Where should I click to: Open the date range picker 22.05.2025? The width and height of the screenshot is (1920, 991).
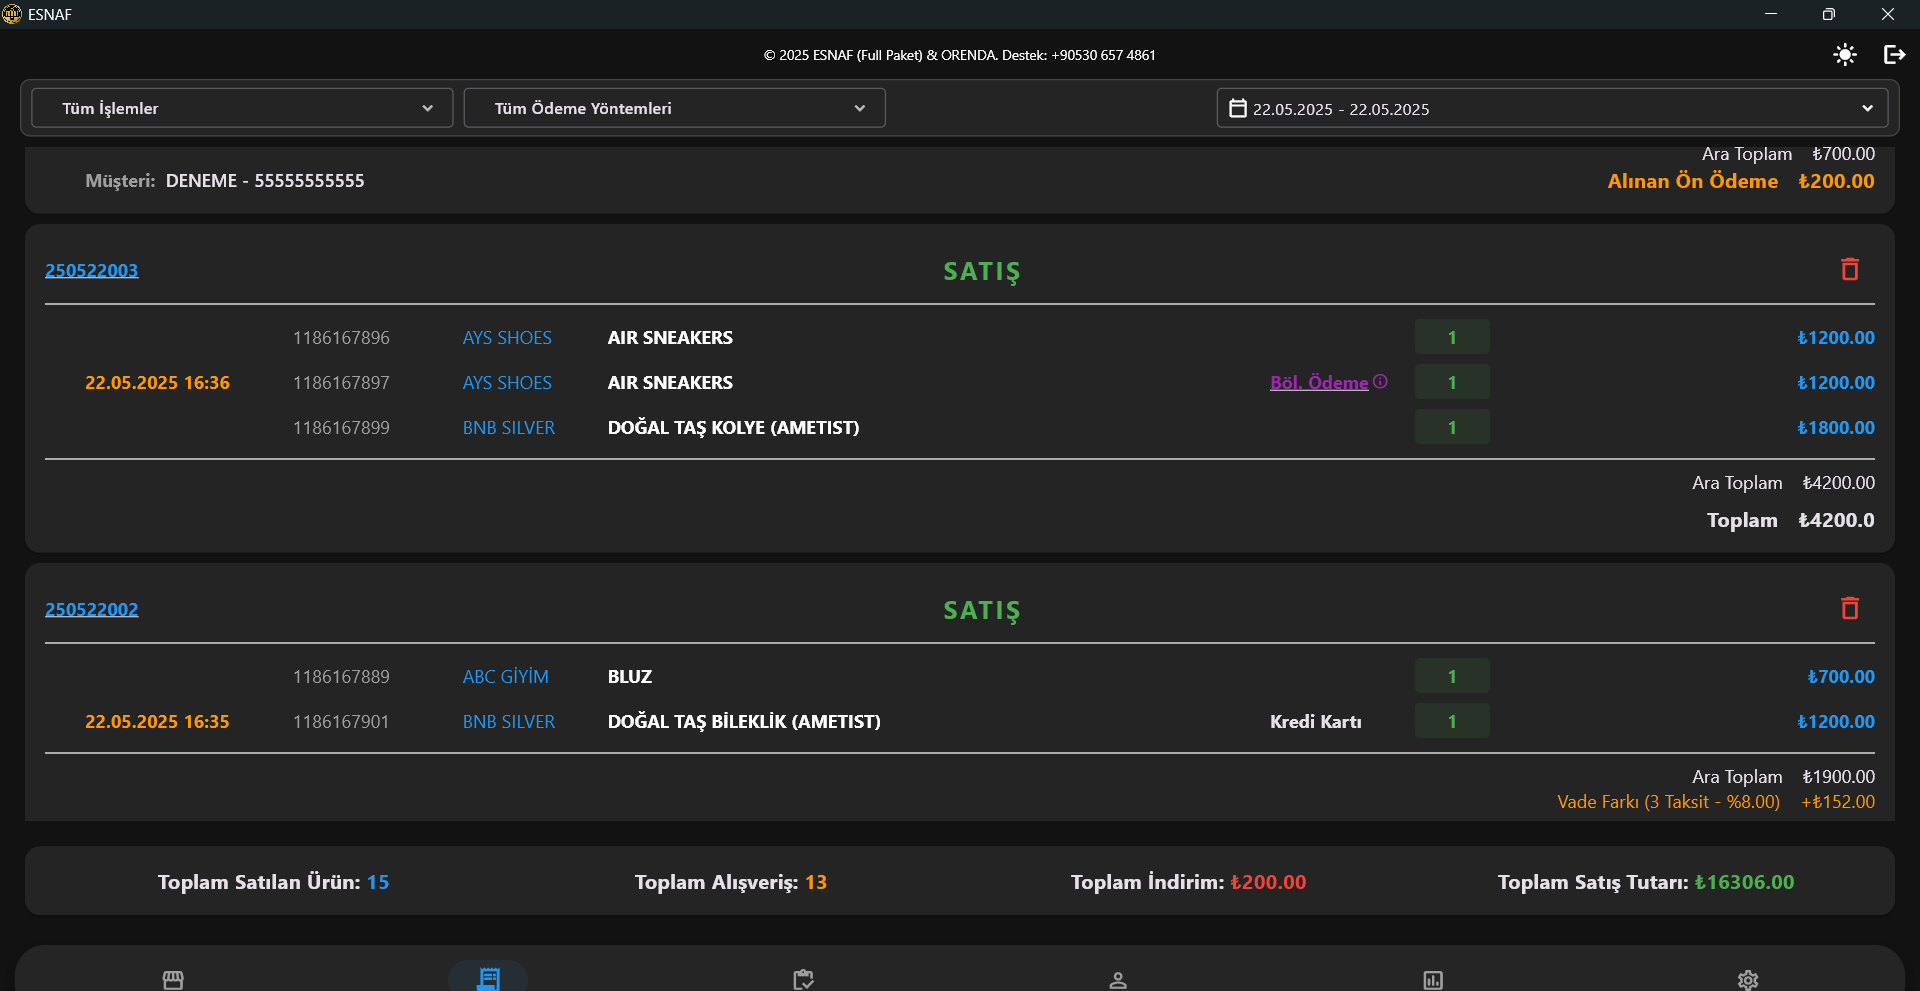click(1551, 108)
